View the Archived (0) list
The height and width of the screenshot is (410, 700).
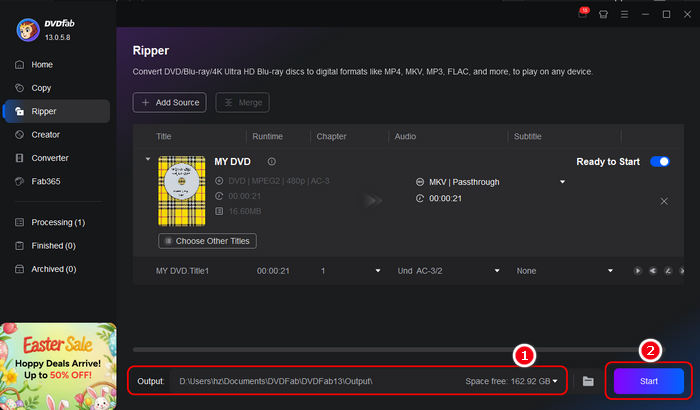(x=56, y=269)
